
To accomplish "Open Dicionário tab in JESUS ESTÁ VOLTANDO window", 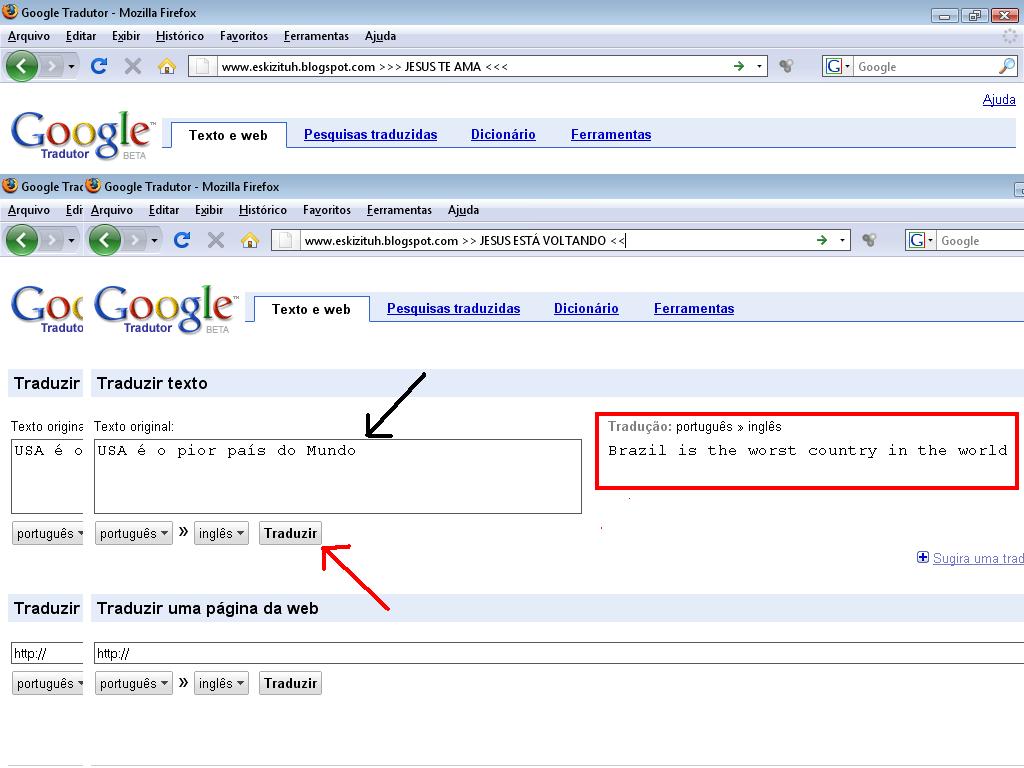I will click(586, 308).
